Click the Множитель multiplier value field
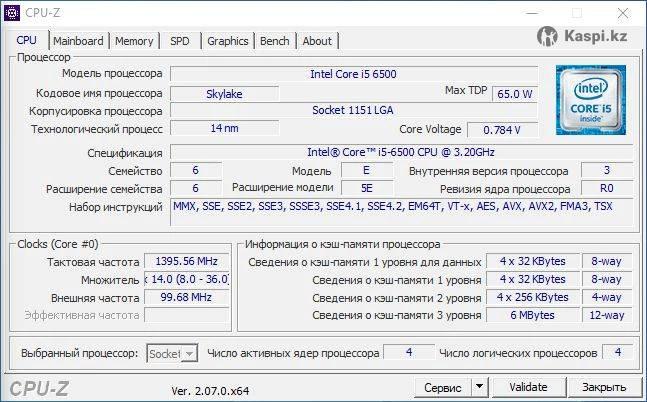This screenshot has height=402, width=647. coord(187,279)
